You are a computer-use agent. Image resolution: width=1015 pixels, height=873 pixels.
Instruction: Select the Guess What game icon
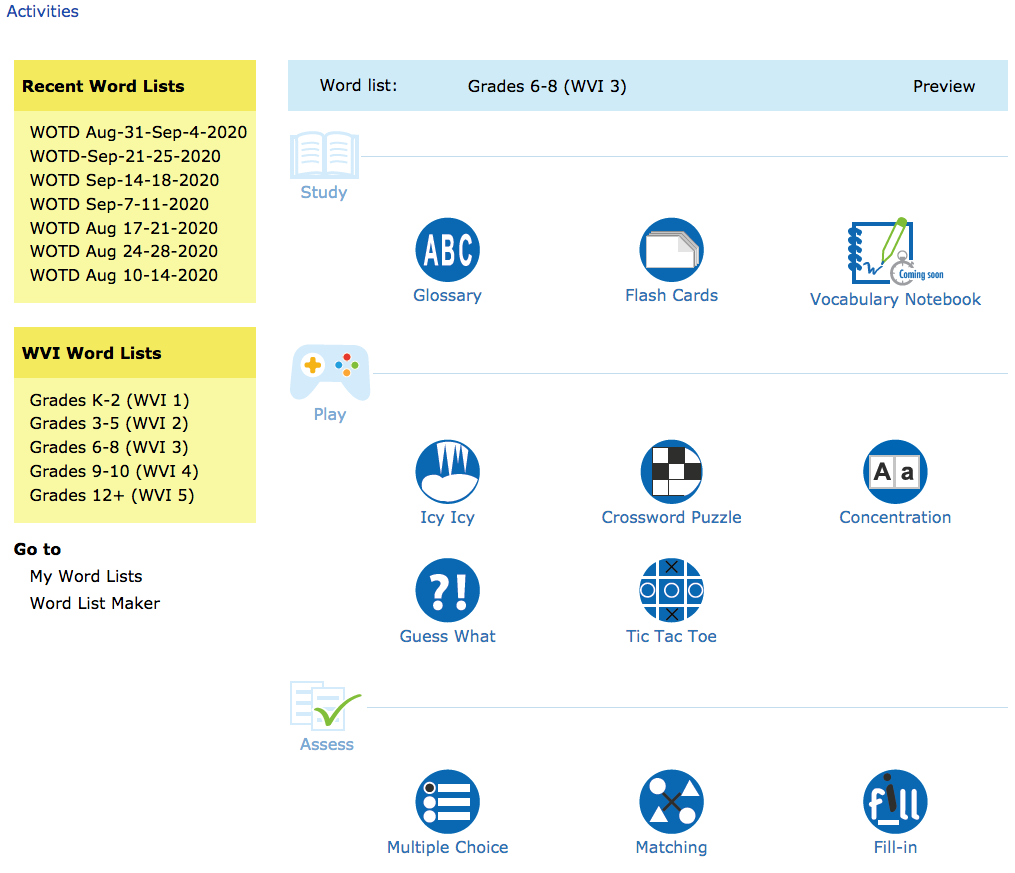point(447,591)
